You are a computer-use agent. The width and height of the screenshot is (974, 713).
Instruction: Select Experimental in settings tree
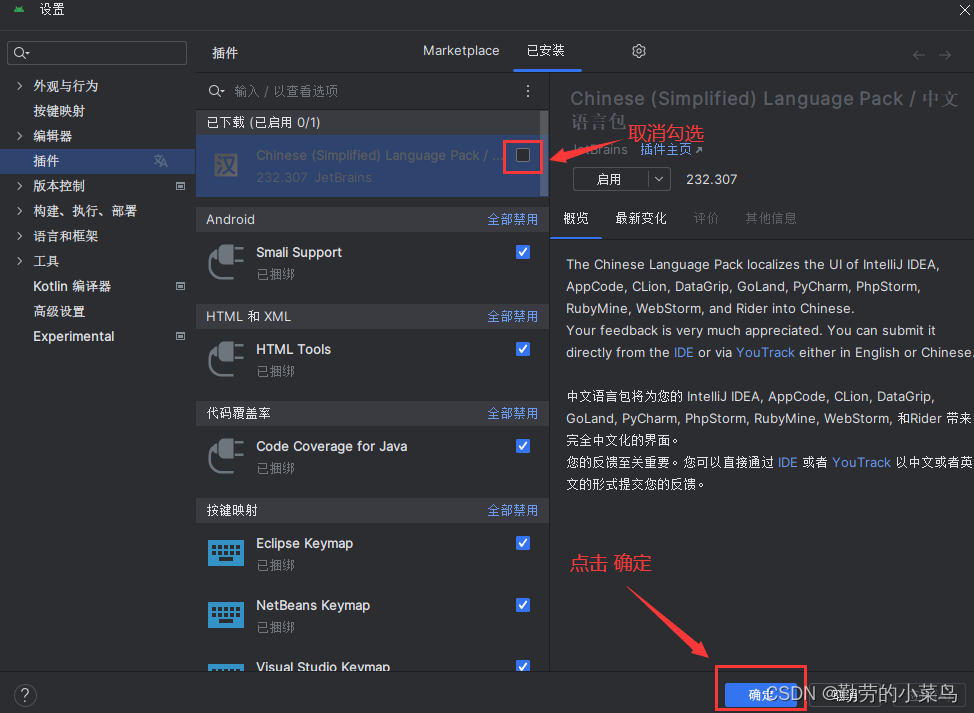pyautogui.click(x=73, y=336)
